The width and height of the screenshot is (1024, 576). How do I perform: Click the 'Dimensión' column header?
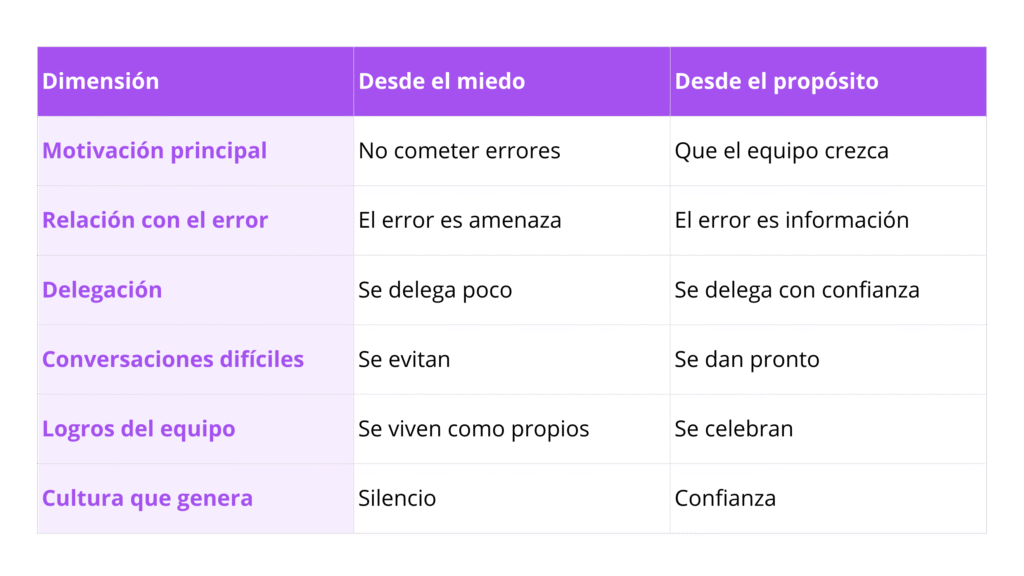(100, 82)
